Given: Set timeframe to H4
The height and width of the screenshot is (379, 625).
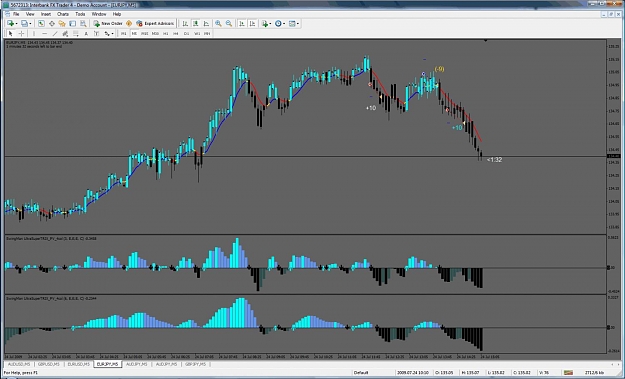Looking at the screenshot, I should click(x=175, y=34).
